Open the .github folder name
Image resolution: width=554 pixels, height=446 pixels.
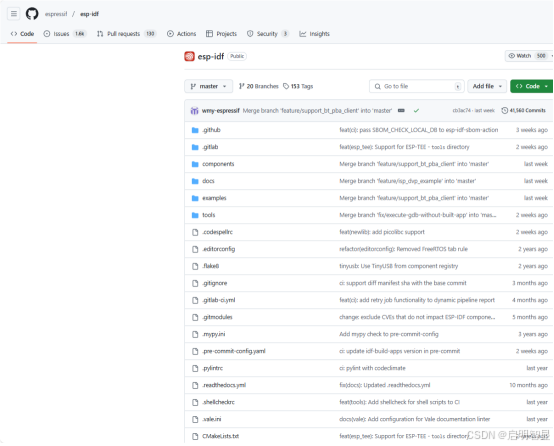pos(211,130)
